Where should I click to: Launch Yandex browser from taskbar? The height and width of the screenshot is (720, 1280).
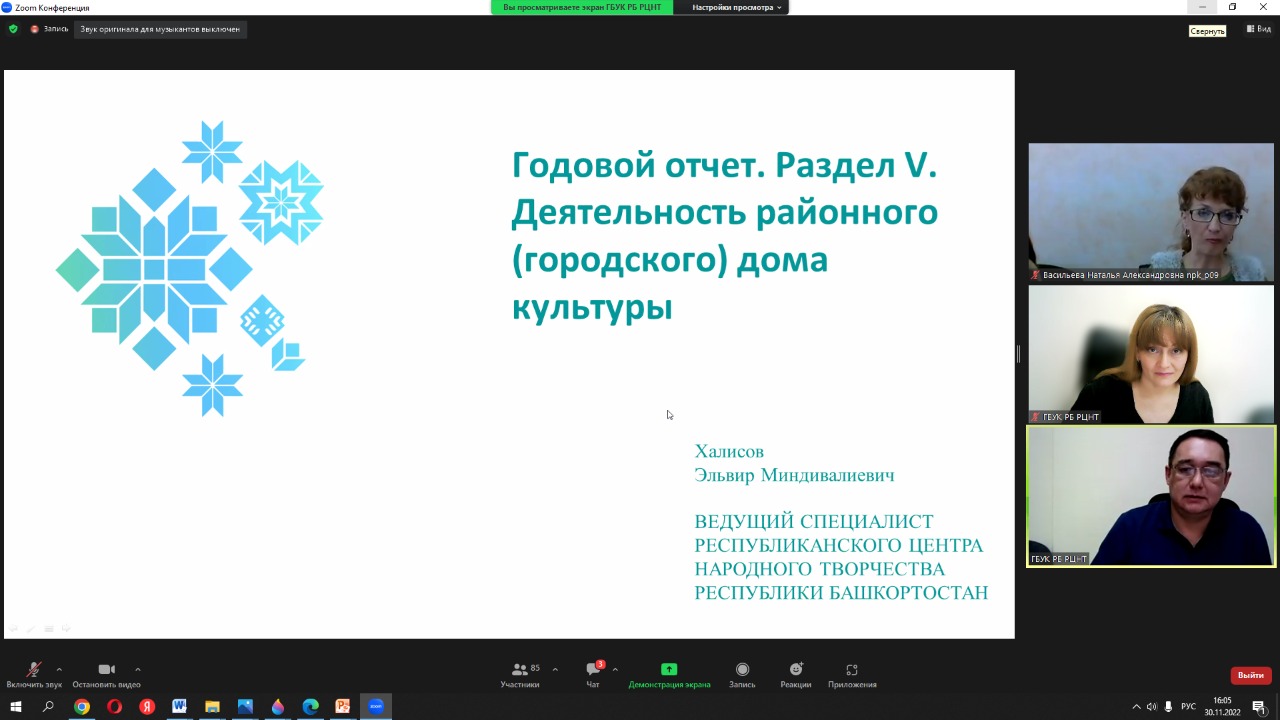tap(147, 707)
